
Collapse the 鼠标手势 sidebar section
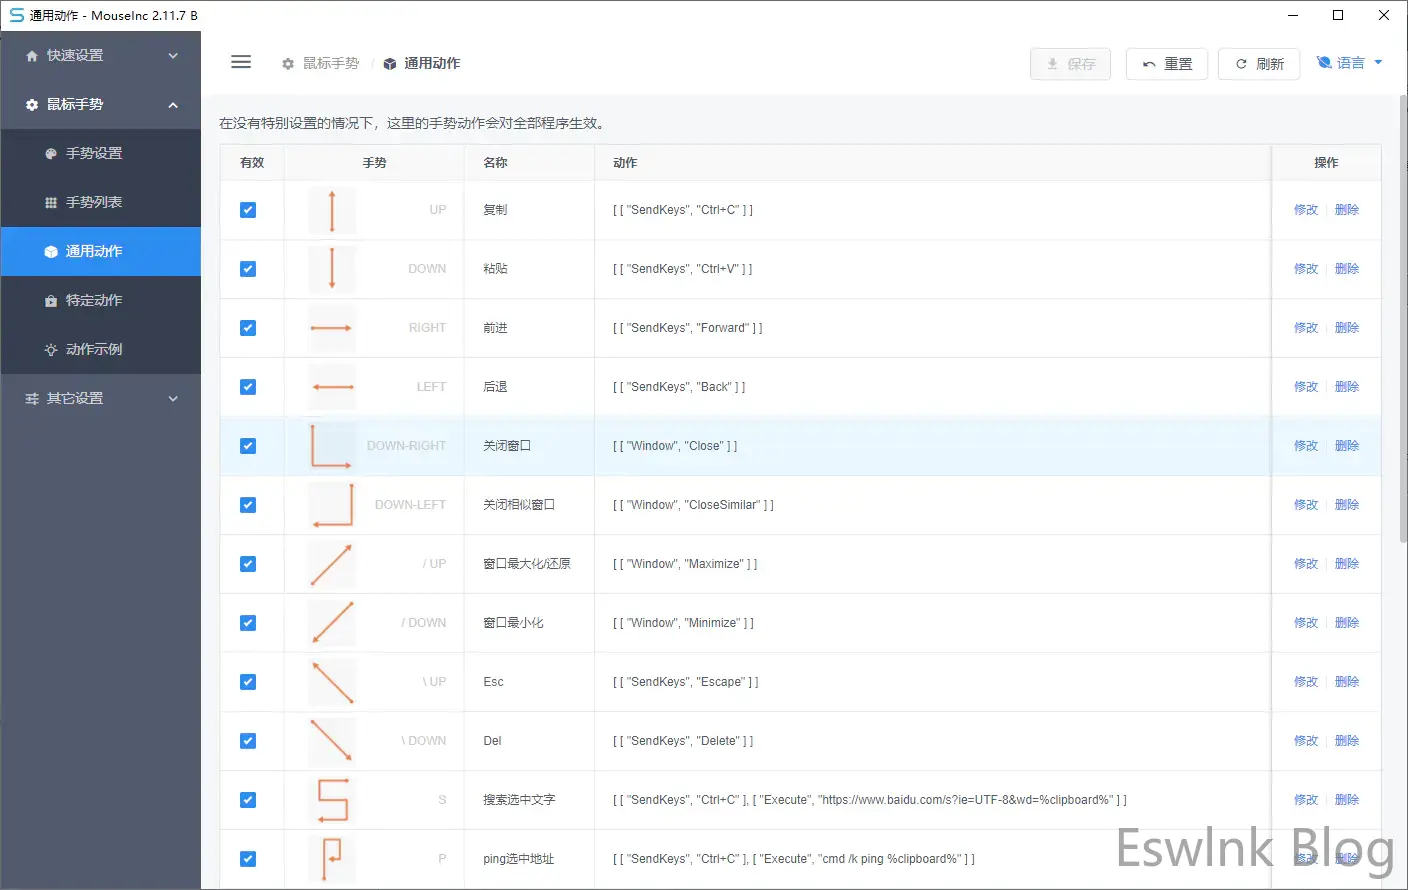(x=100, y=105)
